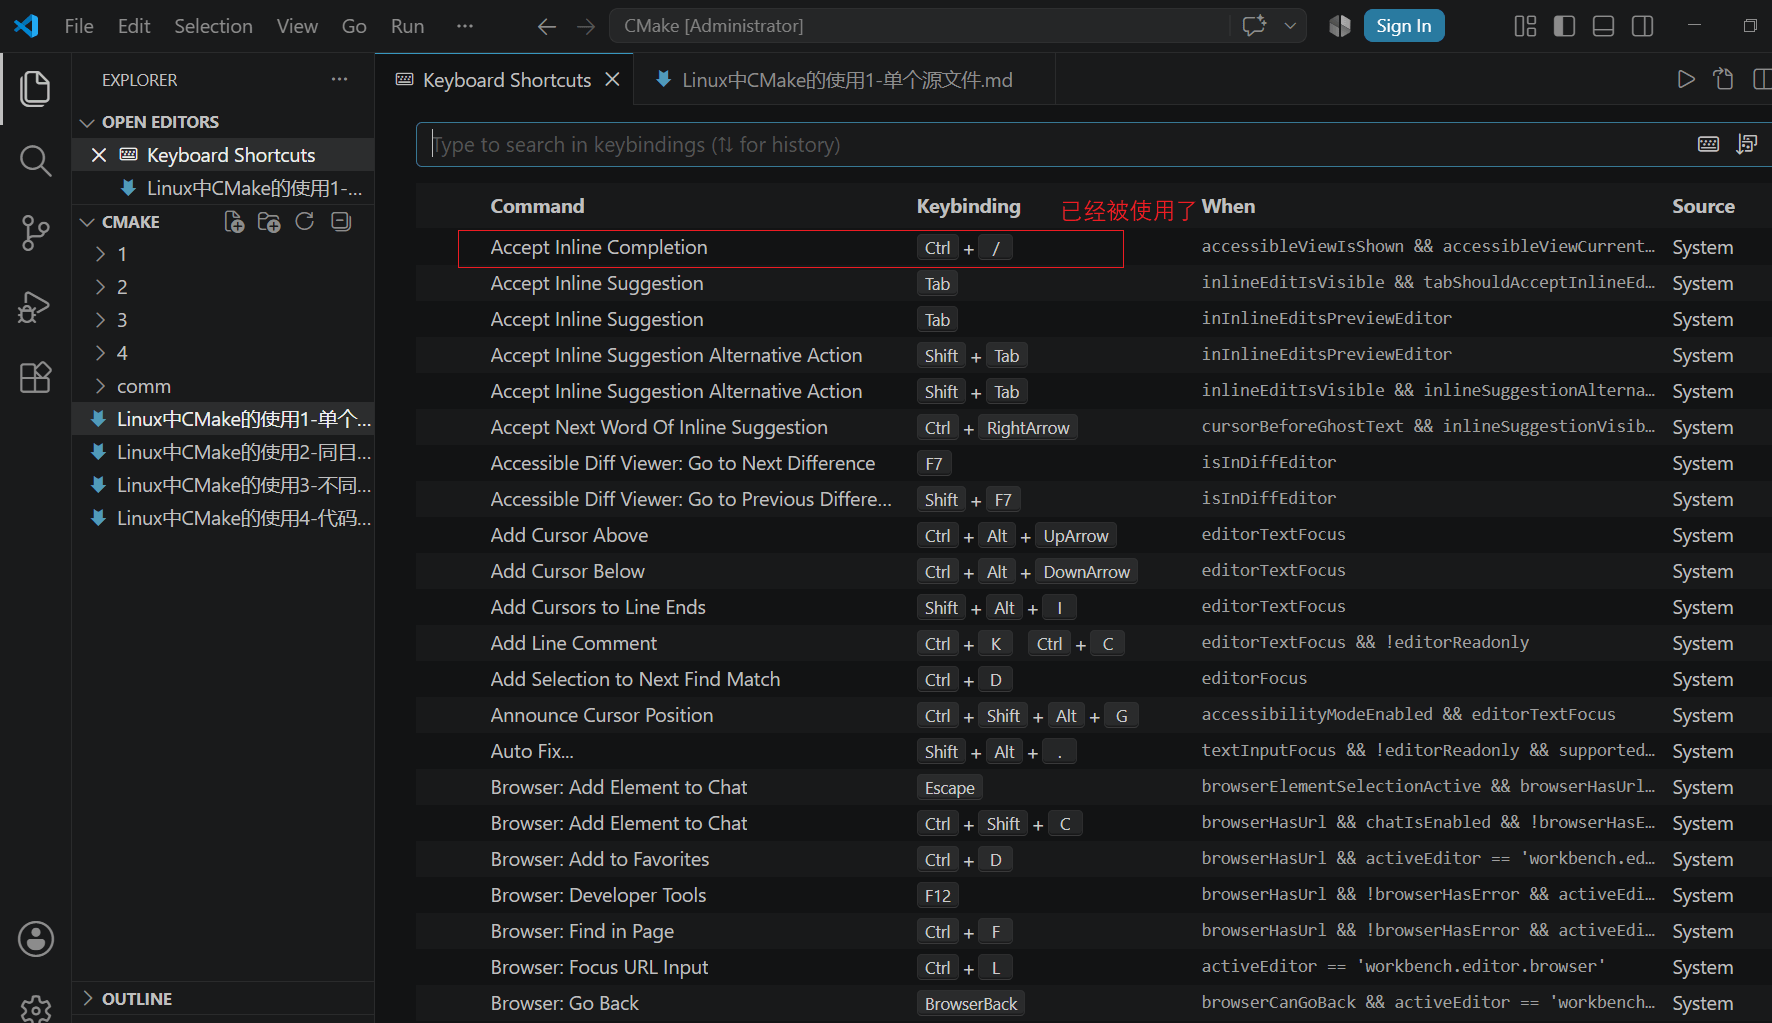Show more menus via ellipsis in menu bar
The height and width of the screenshot is (1023, 1772).
(465, 26)
